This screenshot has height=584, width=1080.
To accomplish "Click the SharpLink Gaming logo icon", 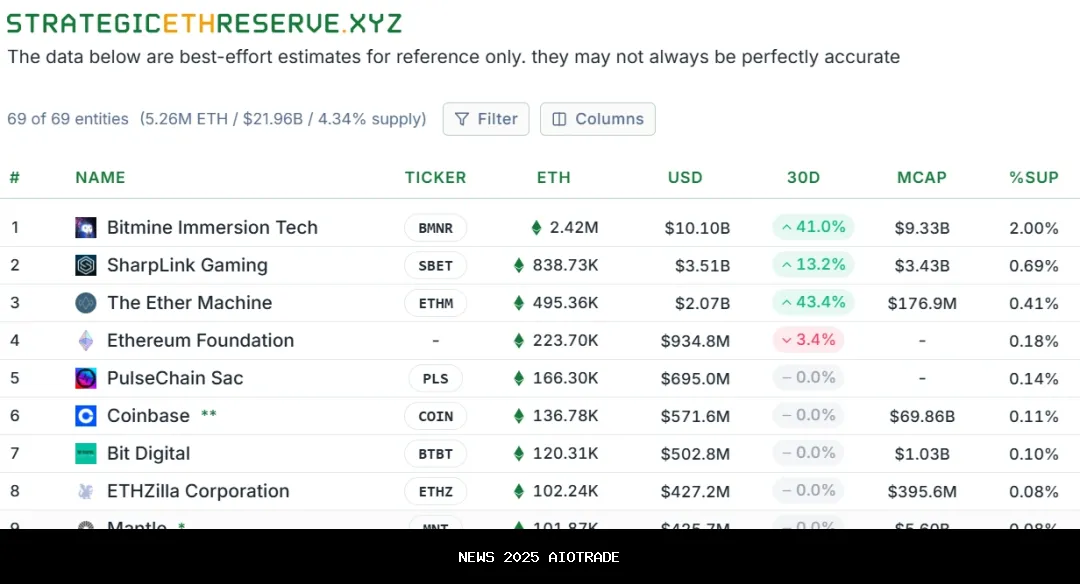I will pyautogui.click(x=86, y=266).
